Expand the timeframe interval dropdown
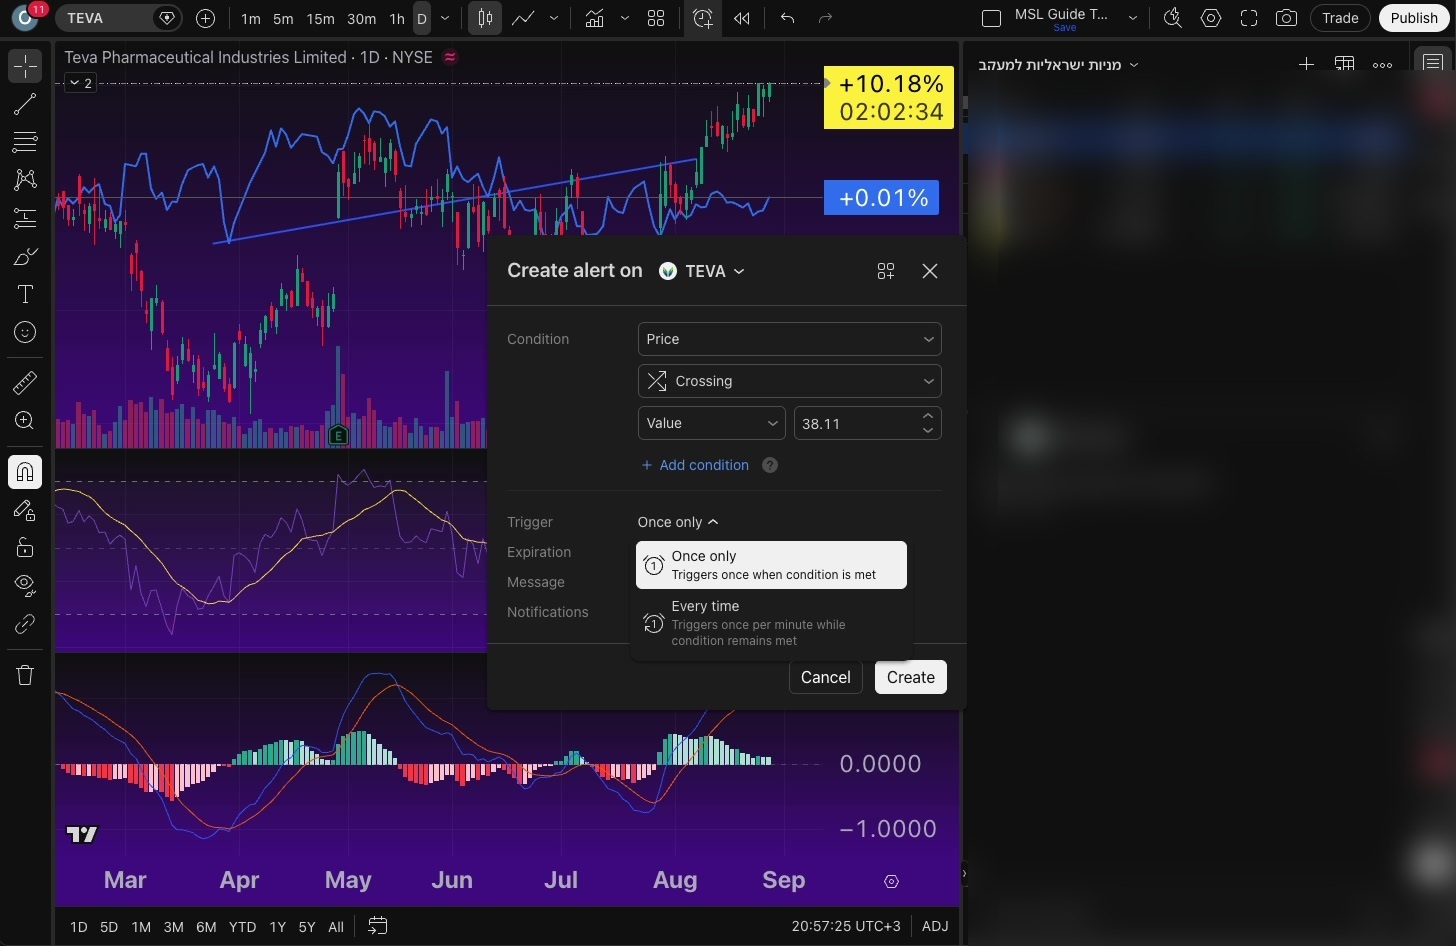 point(445,18)
